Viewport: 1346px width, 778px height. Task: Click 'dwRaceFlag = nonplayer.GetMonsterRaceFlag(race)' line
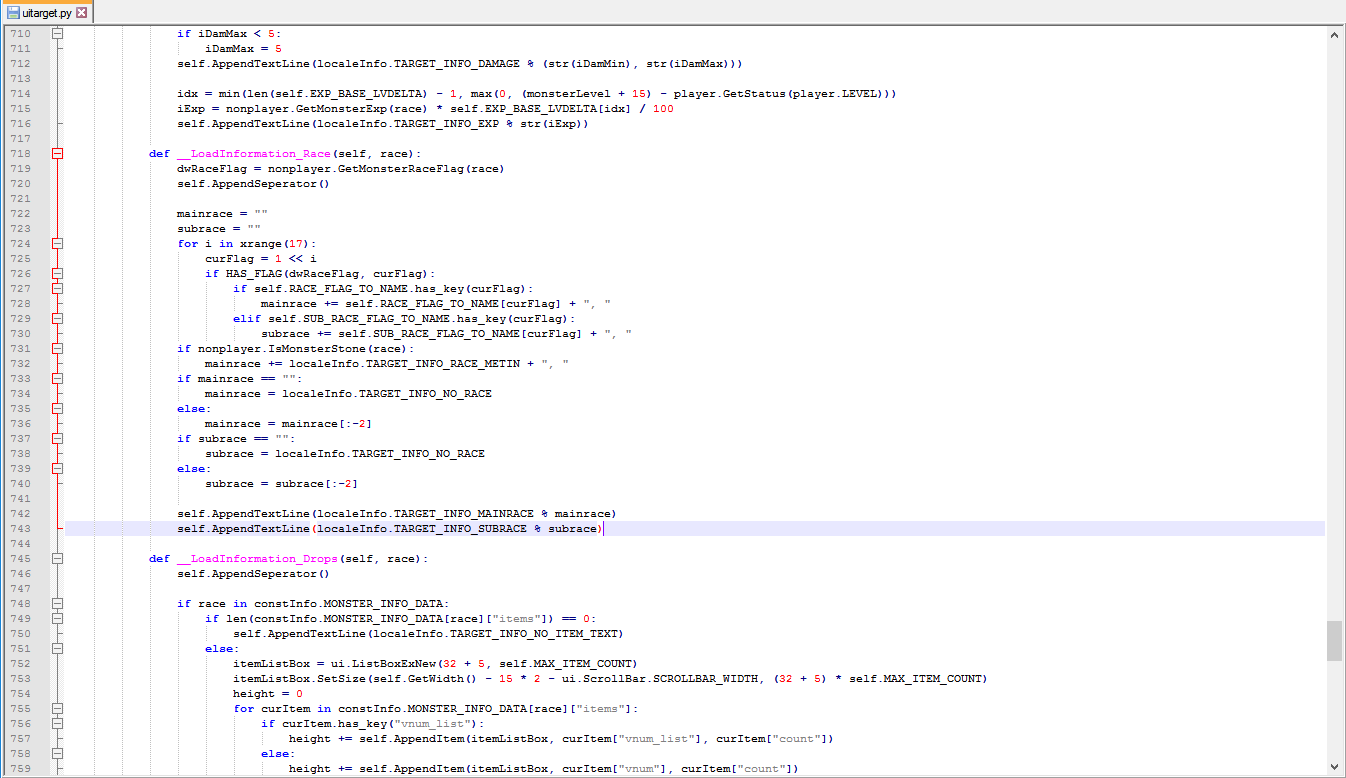[340, 169]
